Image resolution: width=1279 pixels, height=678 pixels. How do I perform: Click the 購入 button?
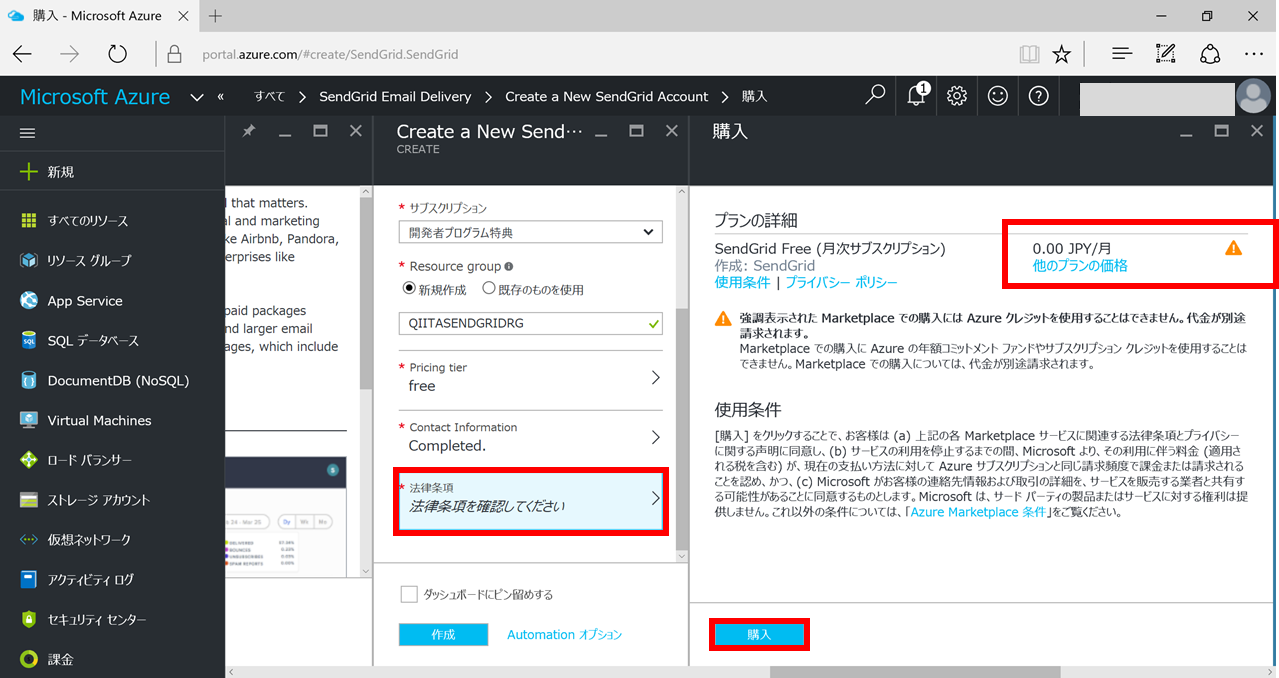pos(759,635)
